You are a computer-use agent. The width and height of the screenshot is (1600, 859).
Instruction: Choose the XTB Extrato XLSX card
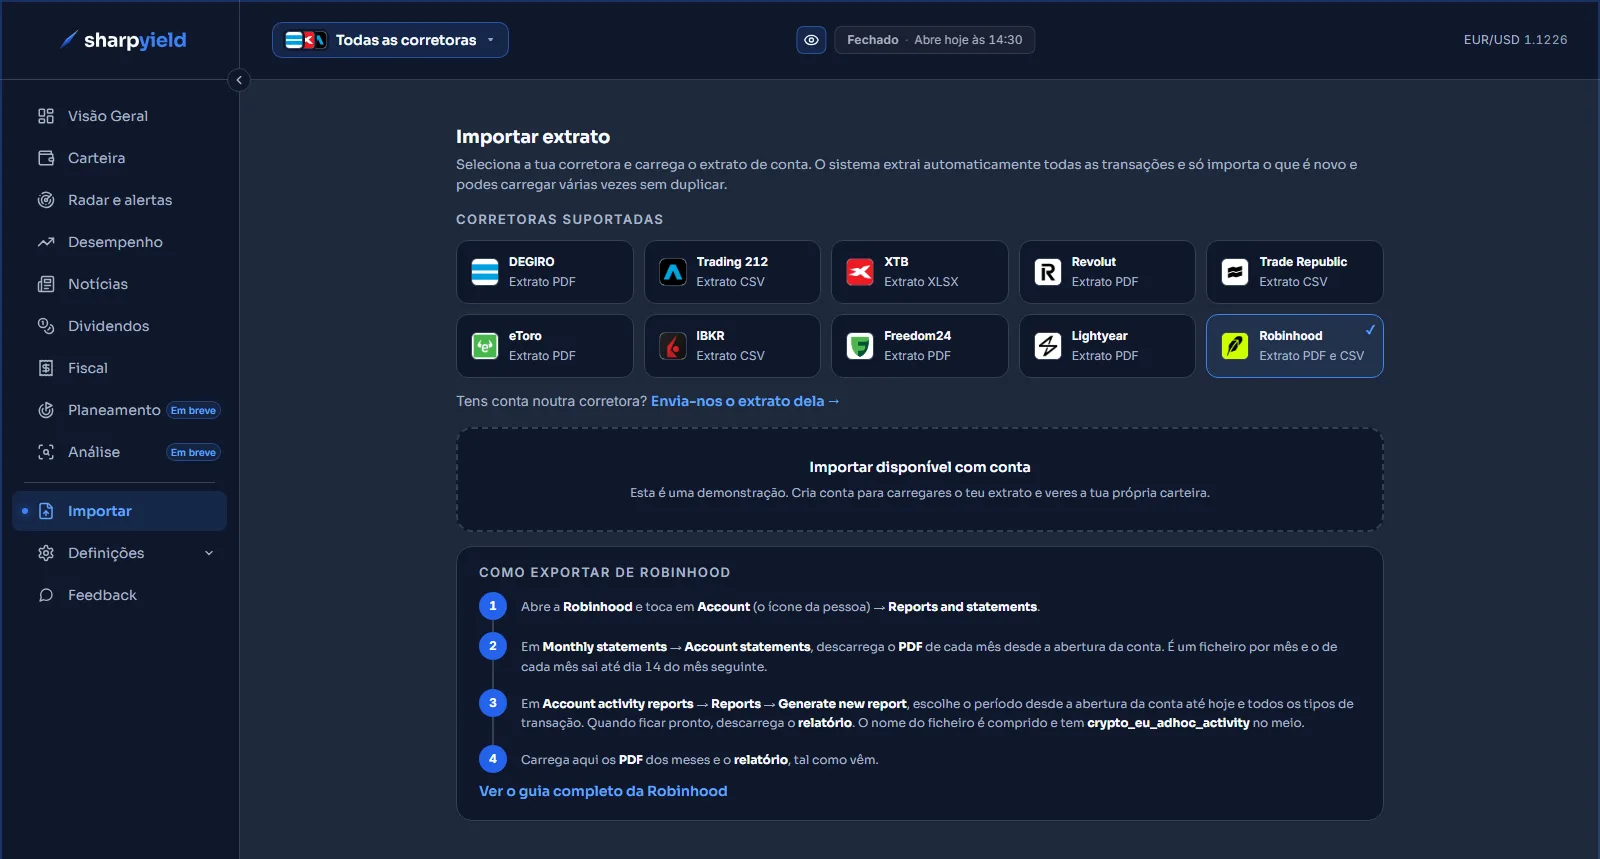920,272
